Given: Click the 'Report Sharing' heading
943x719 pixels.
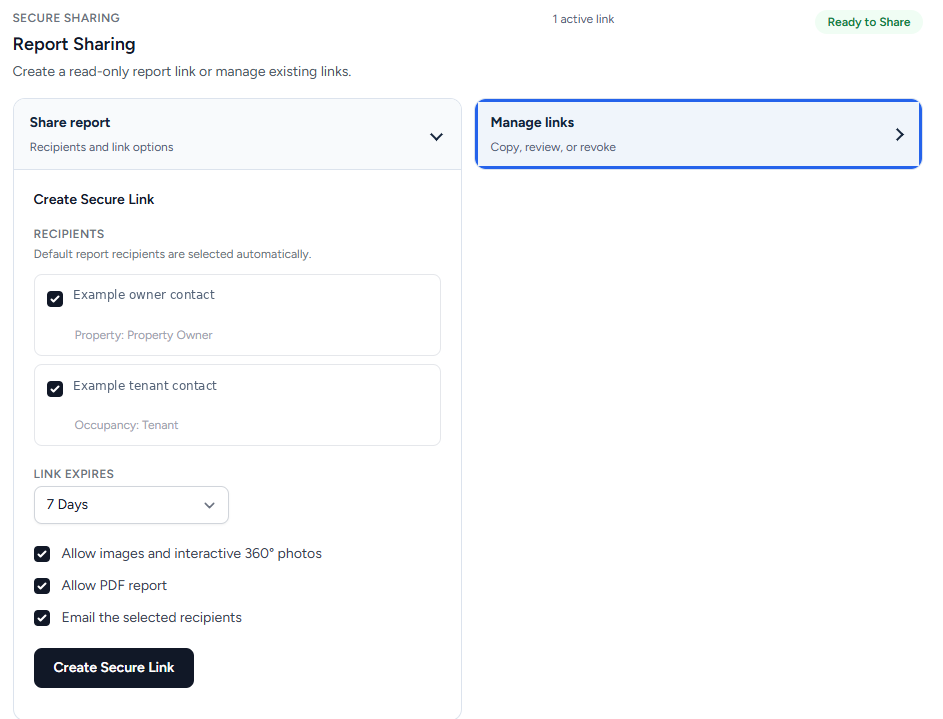Looking at the screenshot, I should (x=74, y=44).
